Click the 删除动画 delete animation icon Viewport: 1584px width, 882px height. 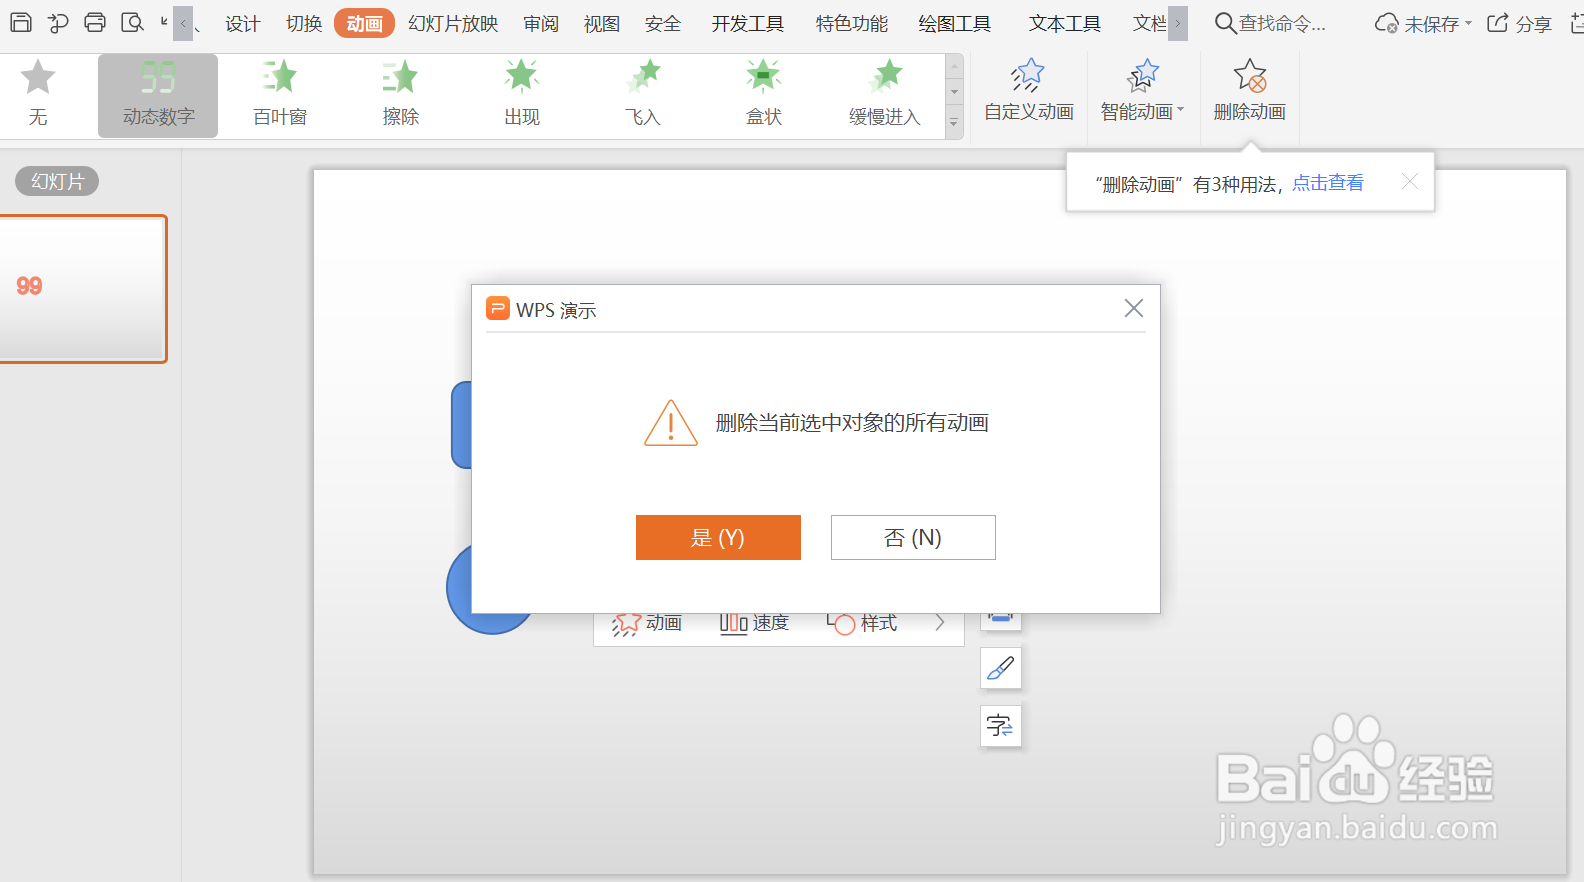pos(1250,76)
